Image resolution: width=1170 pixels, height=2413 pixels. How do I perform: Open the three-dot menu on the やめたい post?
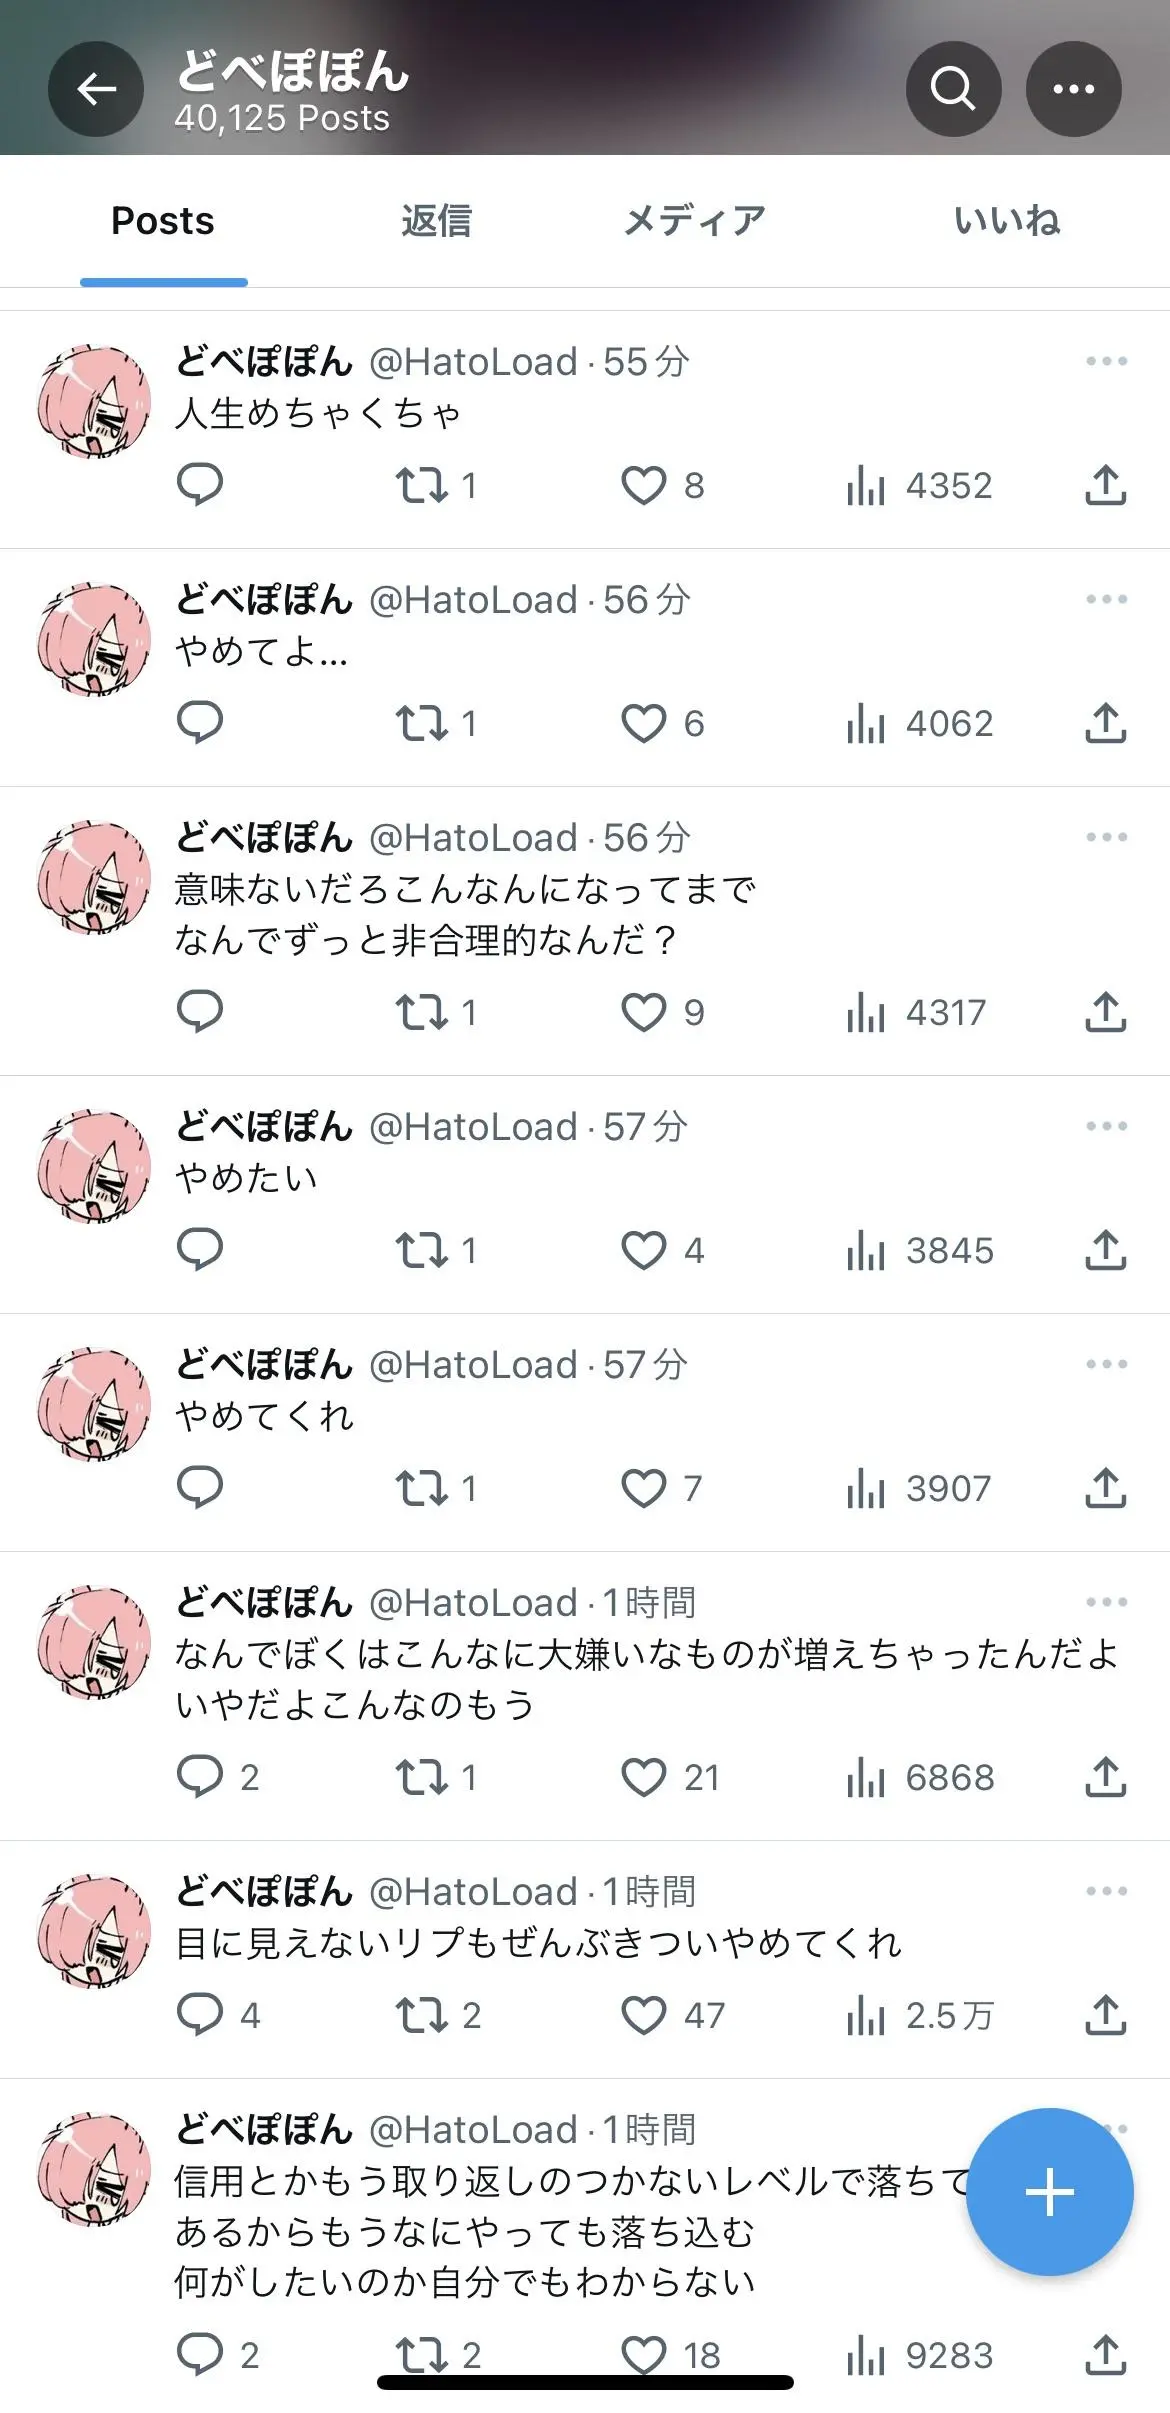click(x=1106, y=1126)
